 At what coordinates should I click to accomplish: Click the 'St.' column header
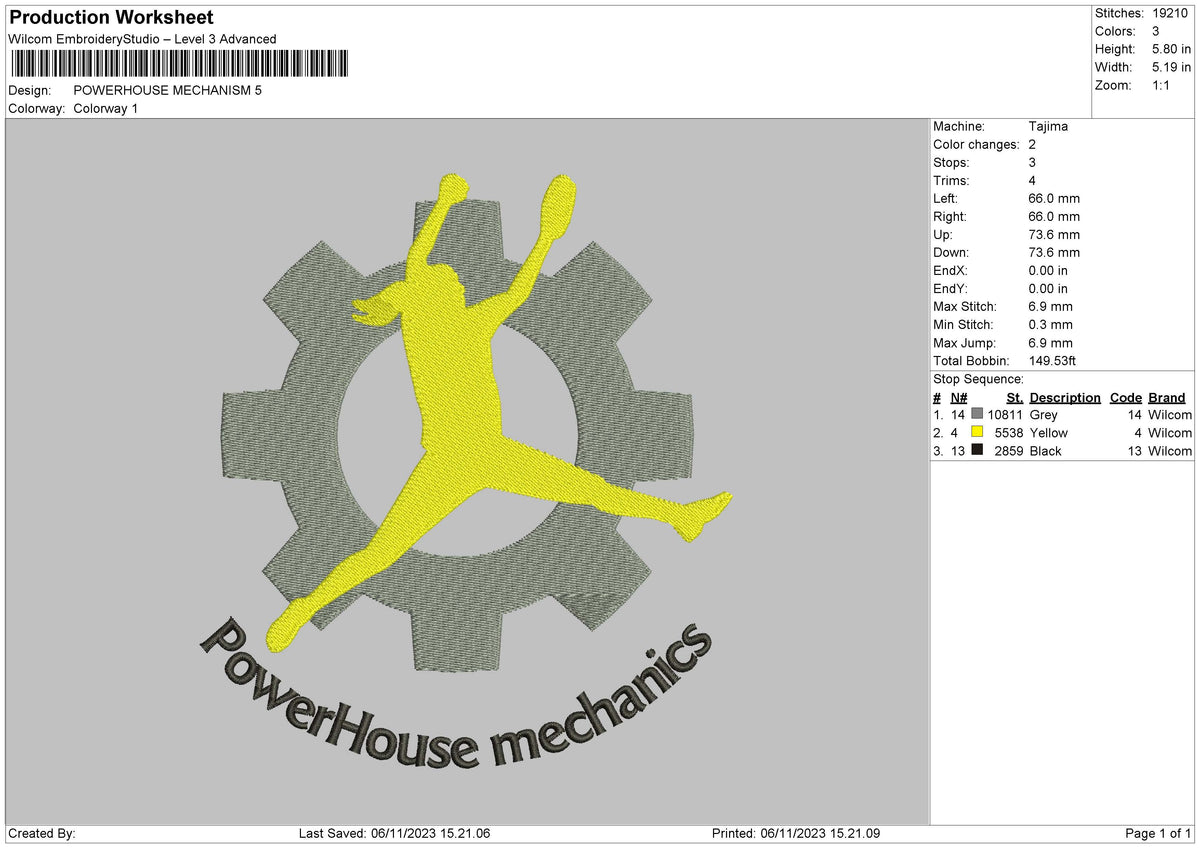pyautogui.click(x=1015, y=397)
